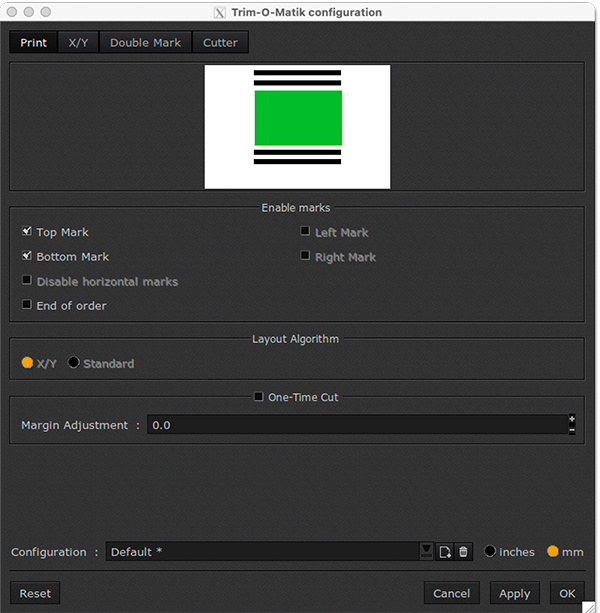Go to the Cutter tab
This screenshot has height=613, width=600.
220,43
